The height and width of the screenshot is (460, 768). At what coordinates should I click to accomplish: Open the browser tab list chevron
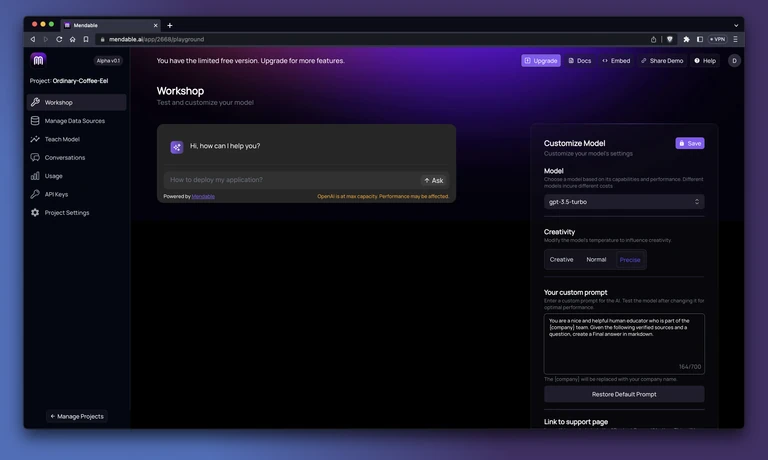(736, 25)
